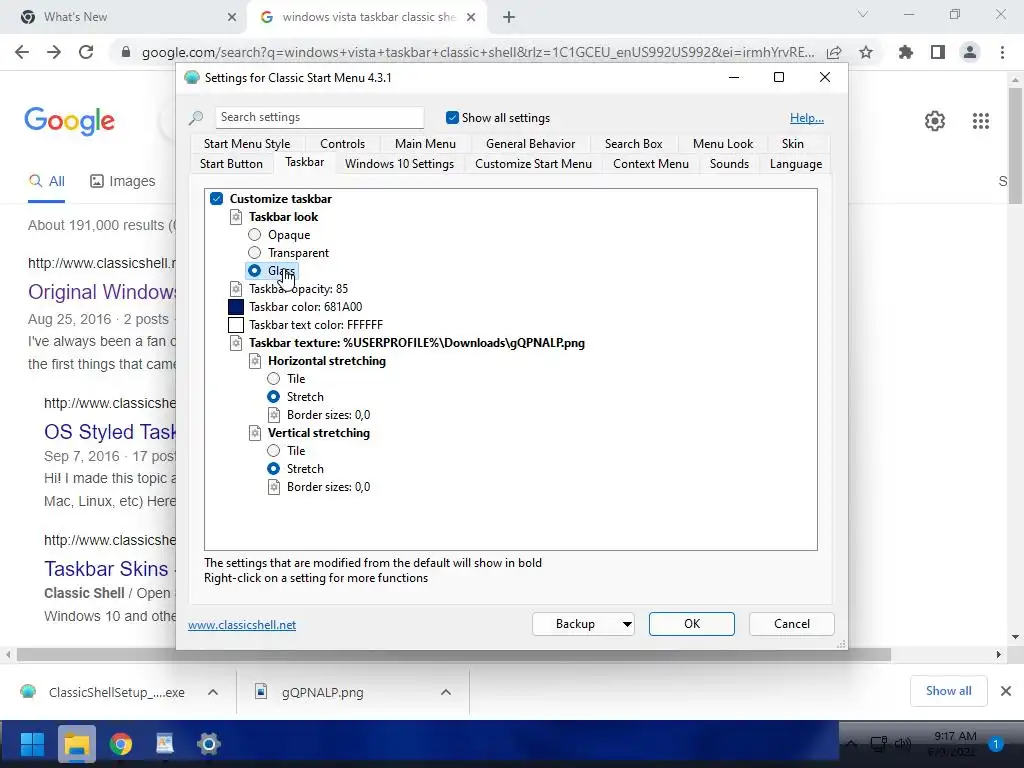Image resolution: width=1024 pixels, height=768 pixels.
Task: Go forward in Chrome browser
Action: tap(54, 52)
